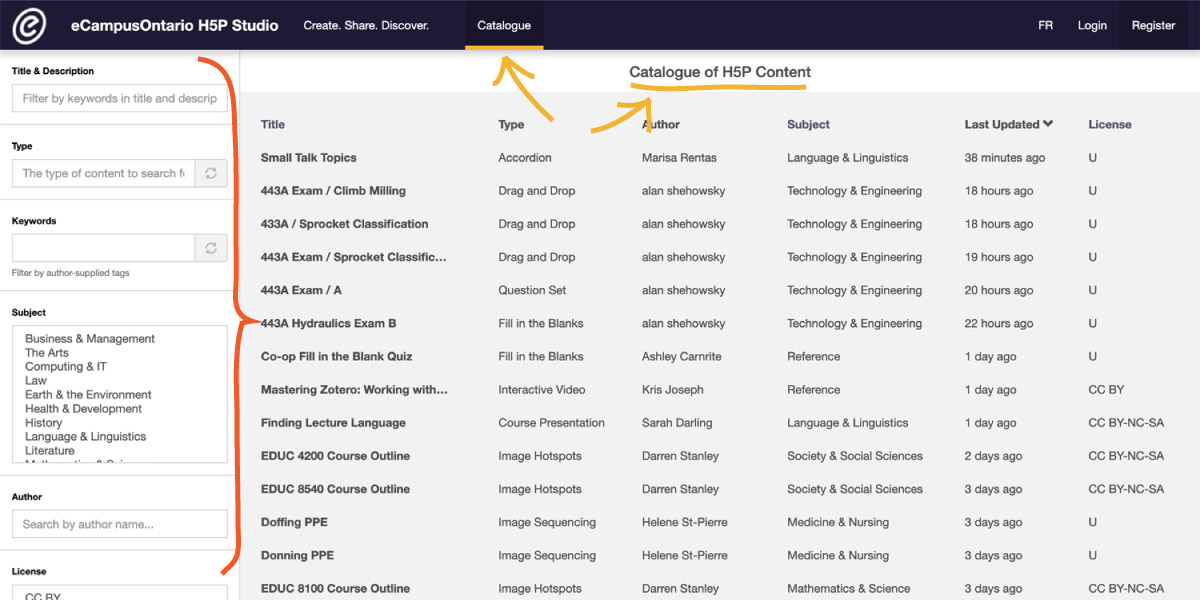The image size is (1200, 600).
Task: Sort by the Subject column header
Action: tap(808, 125)
